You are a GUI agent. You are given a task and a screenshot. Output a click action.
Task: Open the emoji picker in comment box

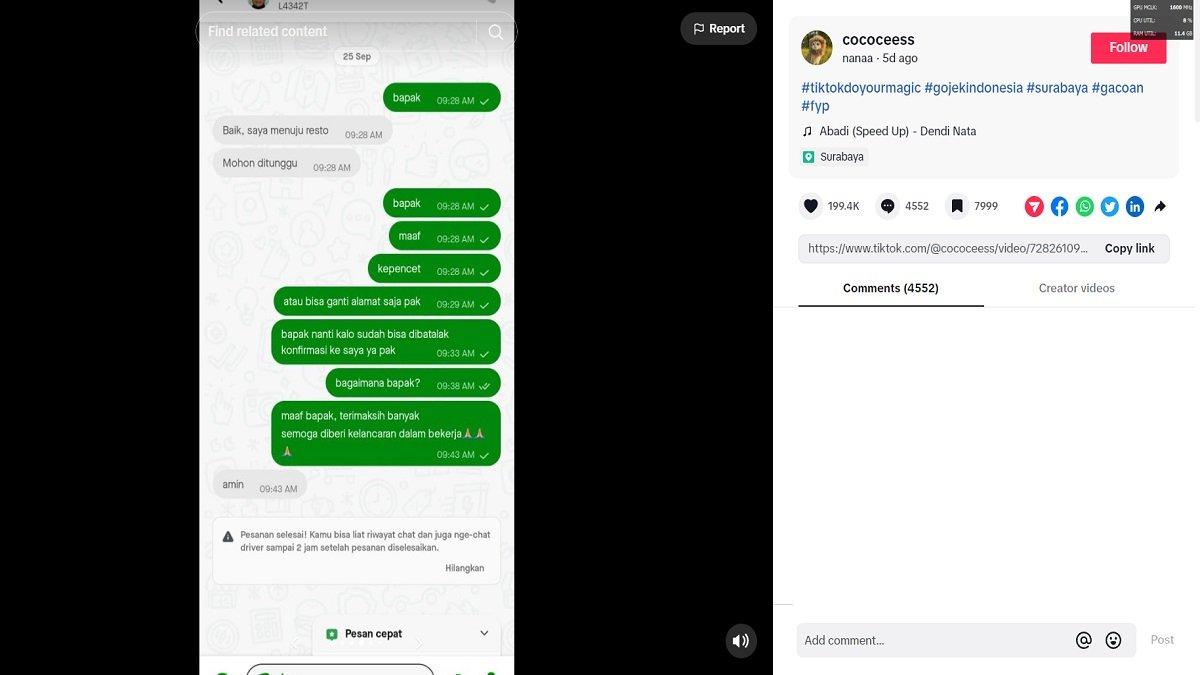(1113, 640)
